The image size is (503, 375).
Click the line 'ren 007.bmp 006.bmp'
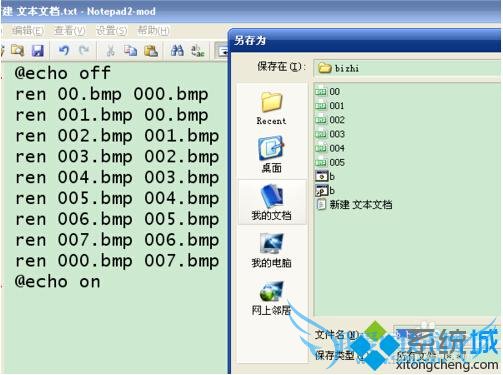tap(117, 240)
